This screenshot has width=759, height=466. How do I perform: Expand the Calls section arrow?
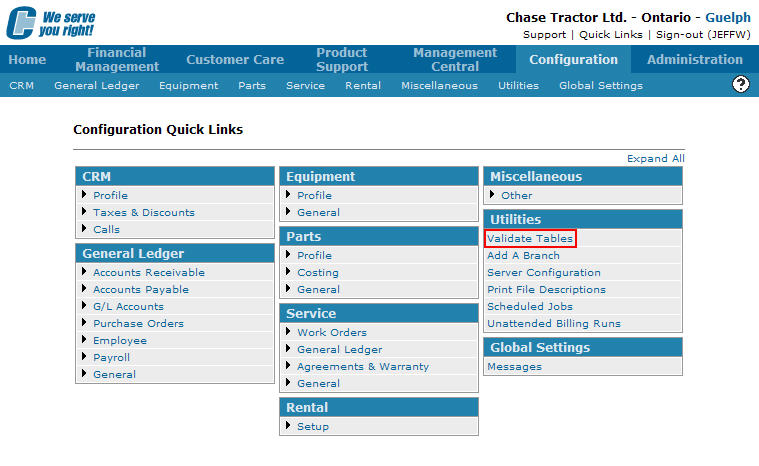coord(84,228)
